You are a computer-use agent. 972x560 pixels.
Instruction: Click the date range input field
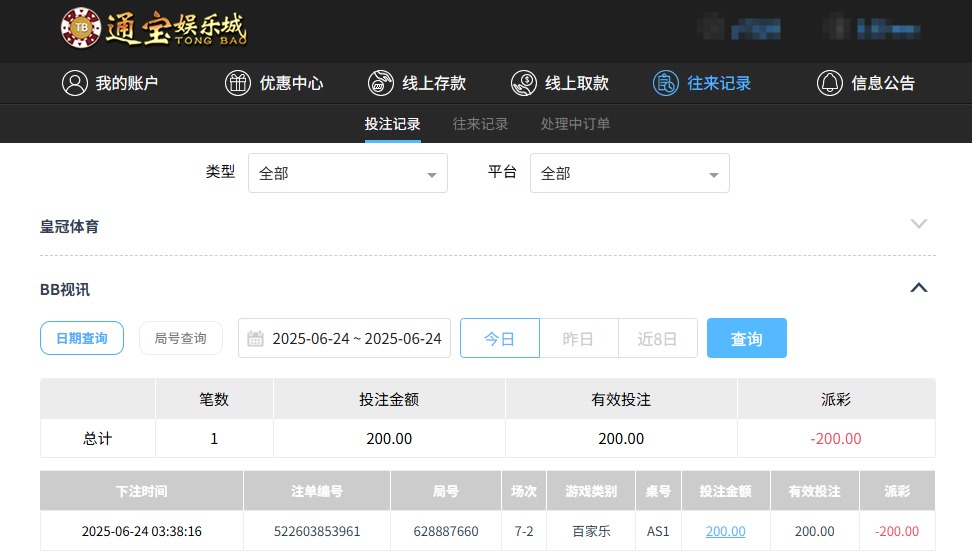pos(344,339)
